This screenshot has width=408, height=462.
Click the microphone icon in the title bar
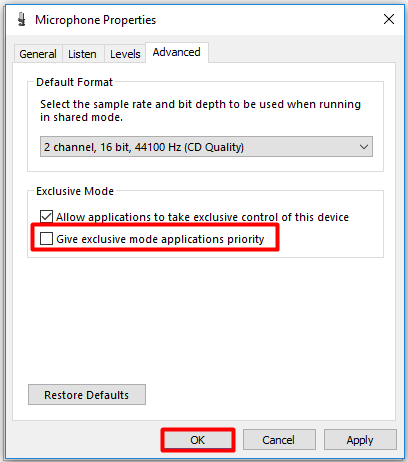22,19
